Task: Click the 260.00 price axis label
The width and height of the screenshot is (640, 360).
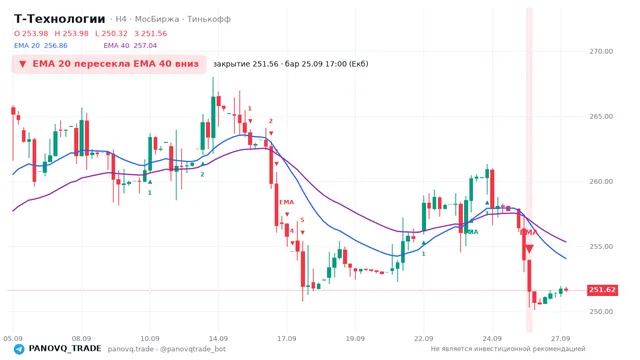Action: point(601,181)
